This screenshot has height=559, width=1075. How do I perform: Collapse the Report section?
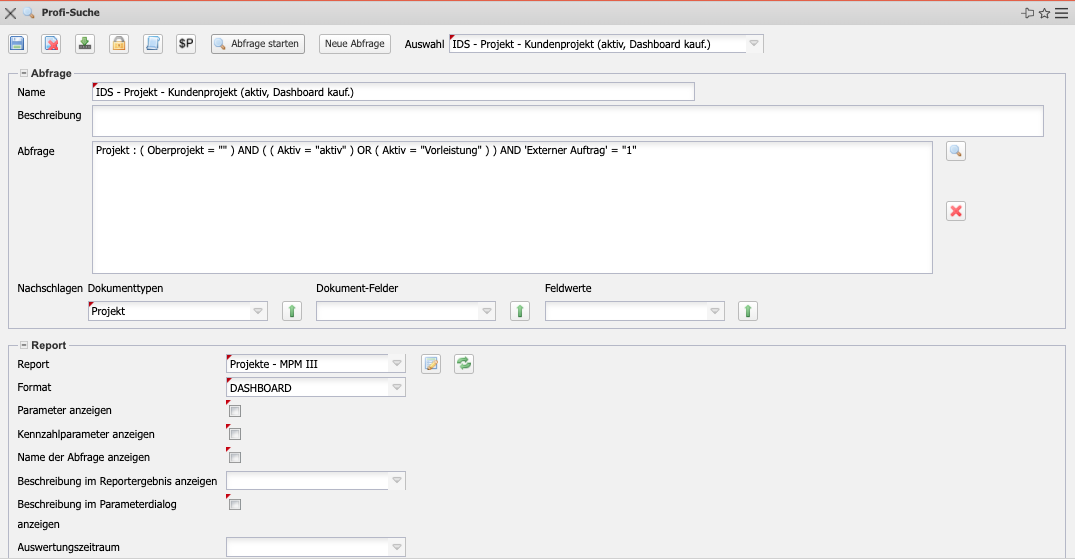click(24, 345)
